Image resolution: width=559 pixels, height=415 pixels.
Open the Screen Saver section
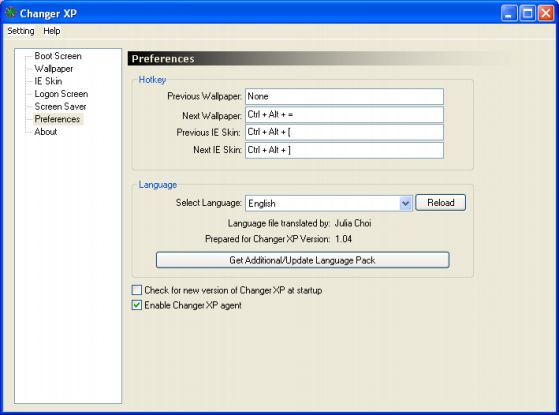click(x=60, y=106)
